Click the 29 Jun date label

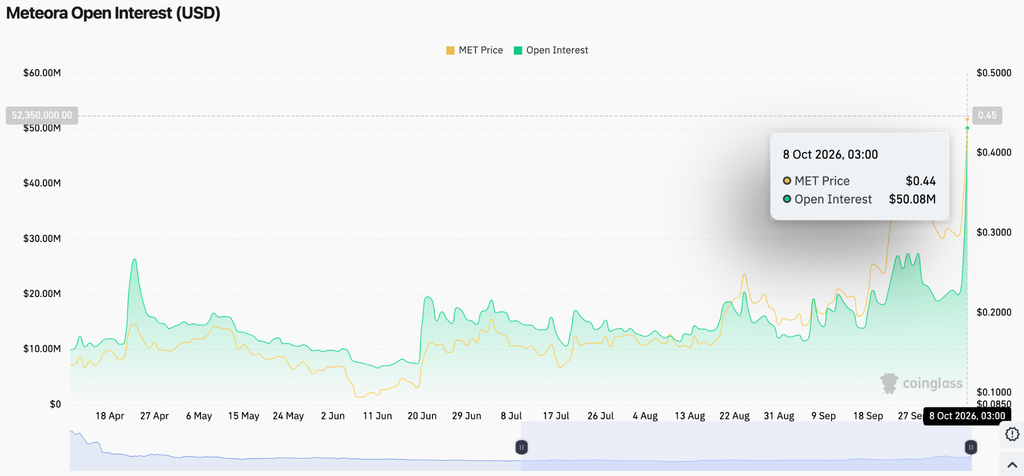[466, 416]
